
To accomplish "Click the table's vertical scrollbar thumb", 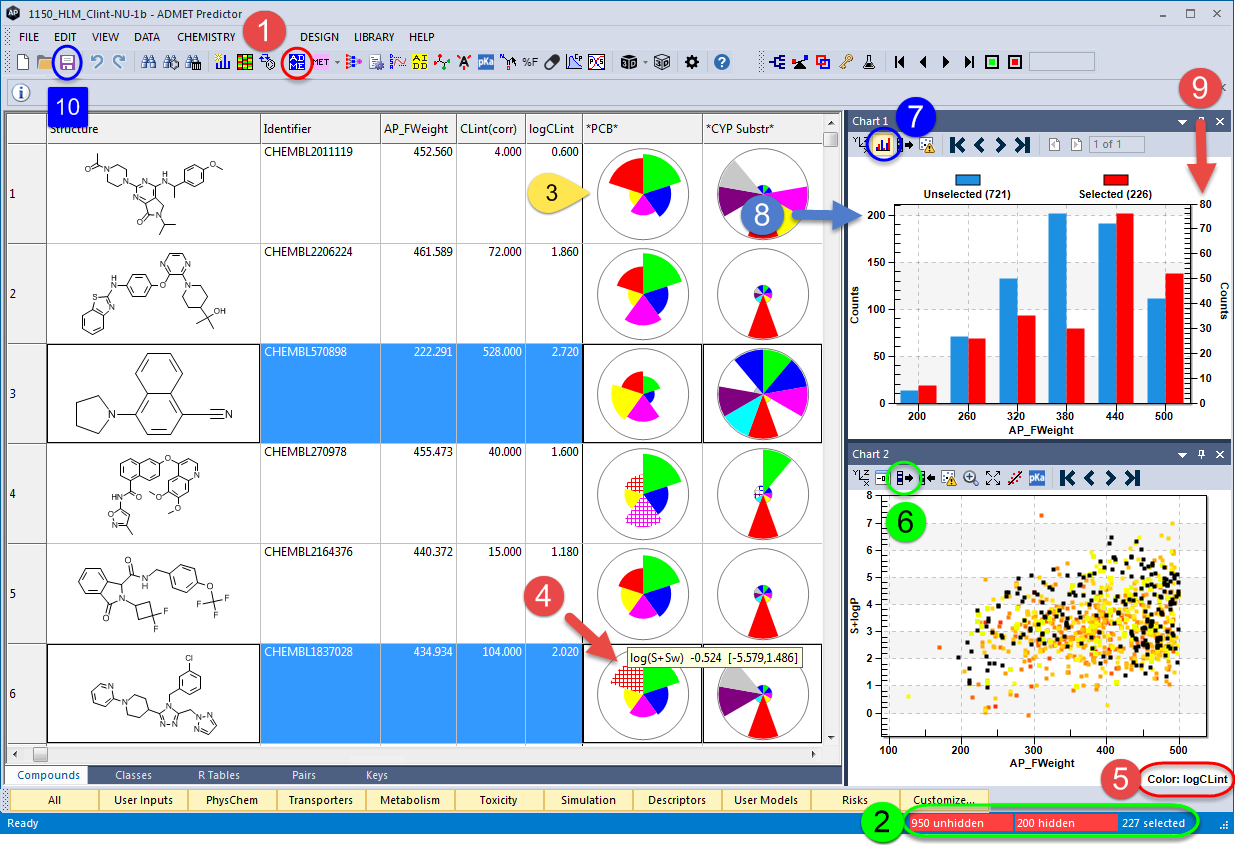I will (830, 140).
